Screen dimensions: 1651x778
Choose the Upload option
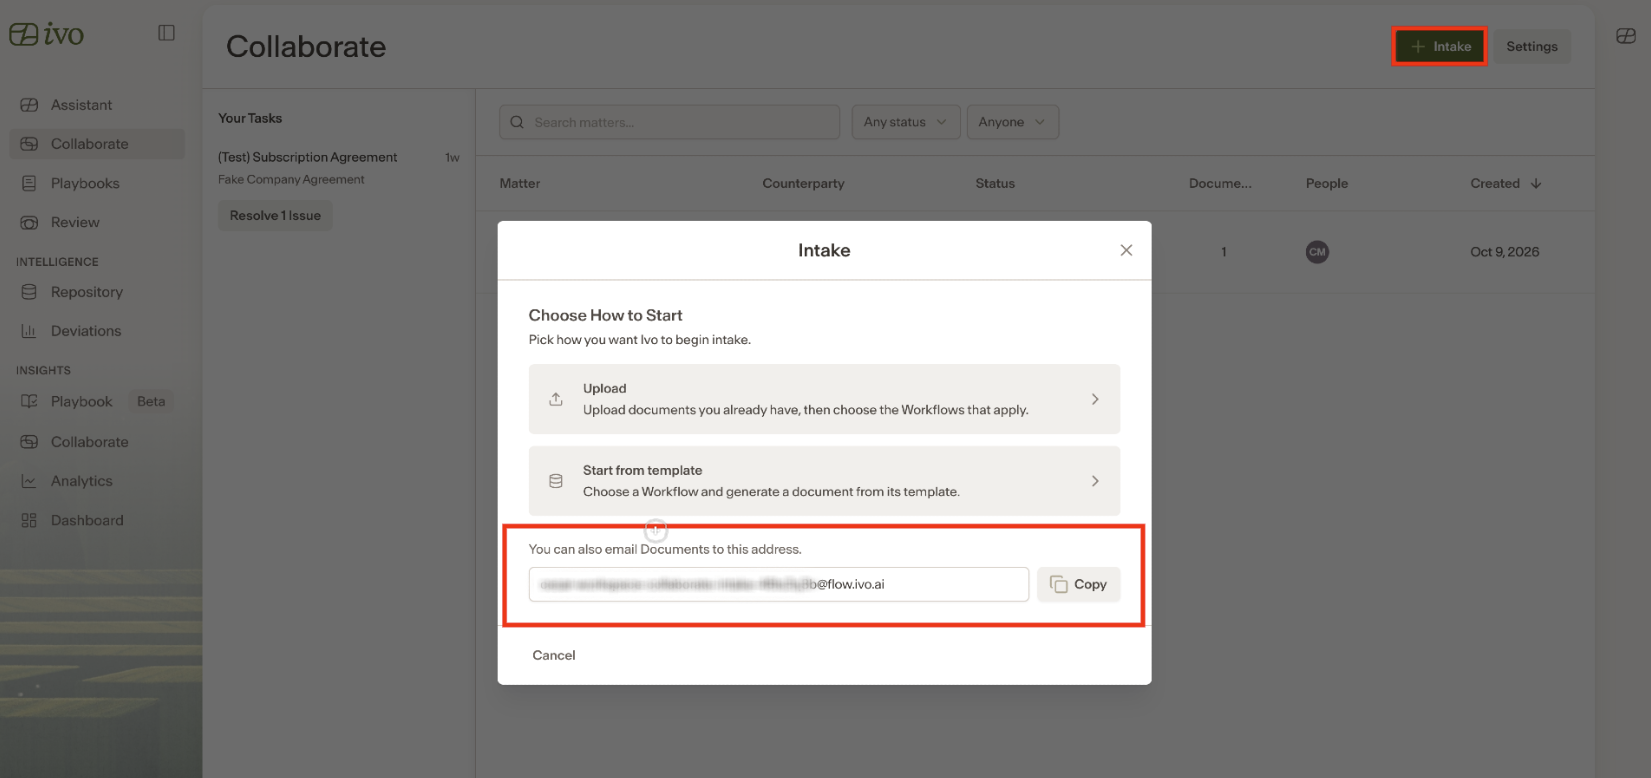point(824,399)
